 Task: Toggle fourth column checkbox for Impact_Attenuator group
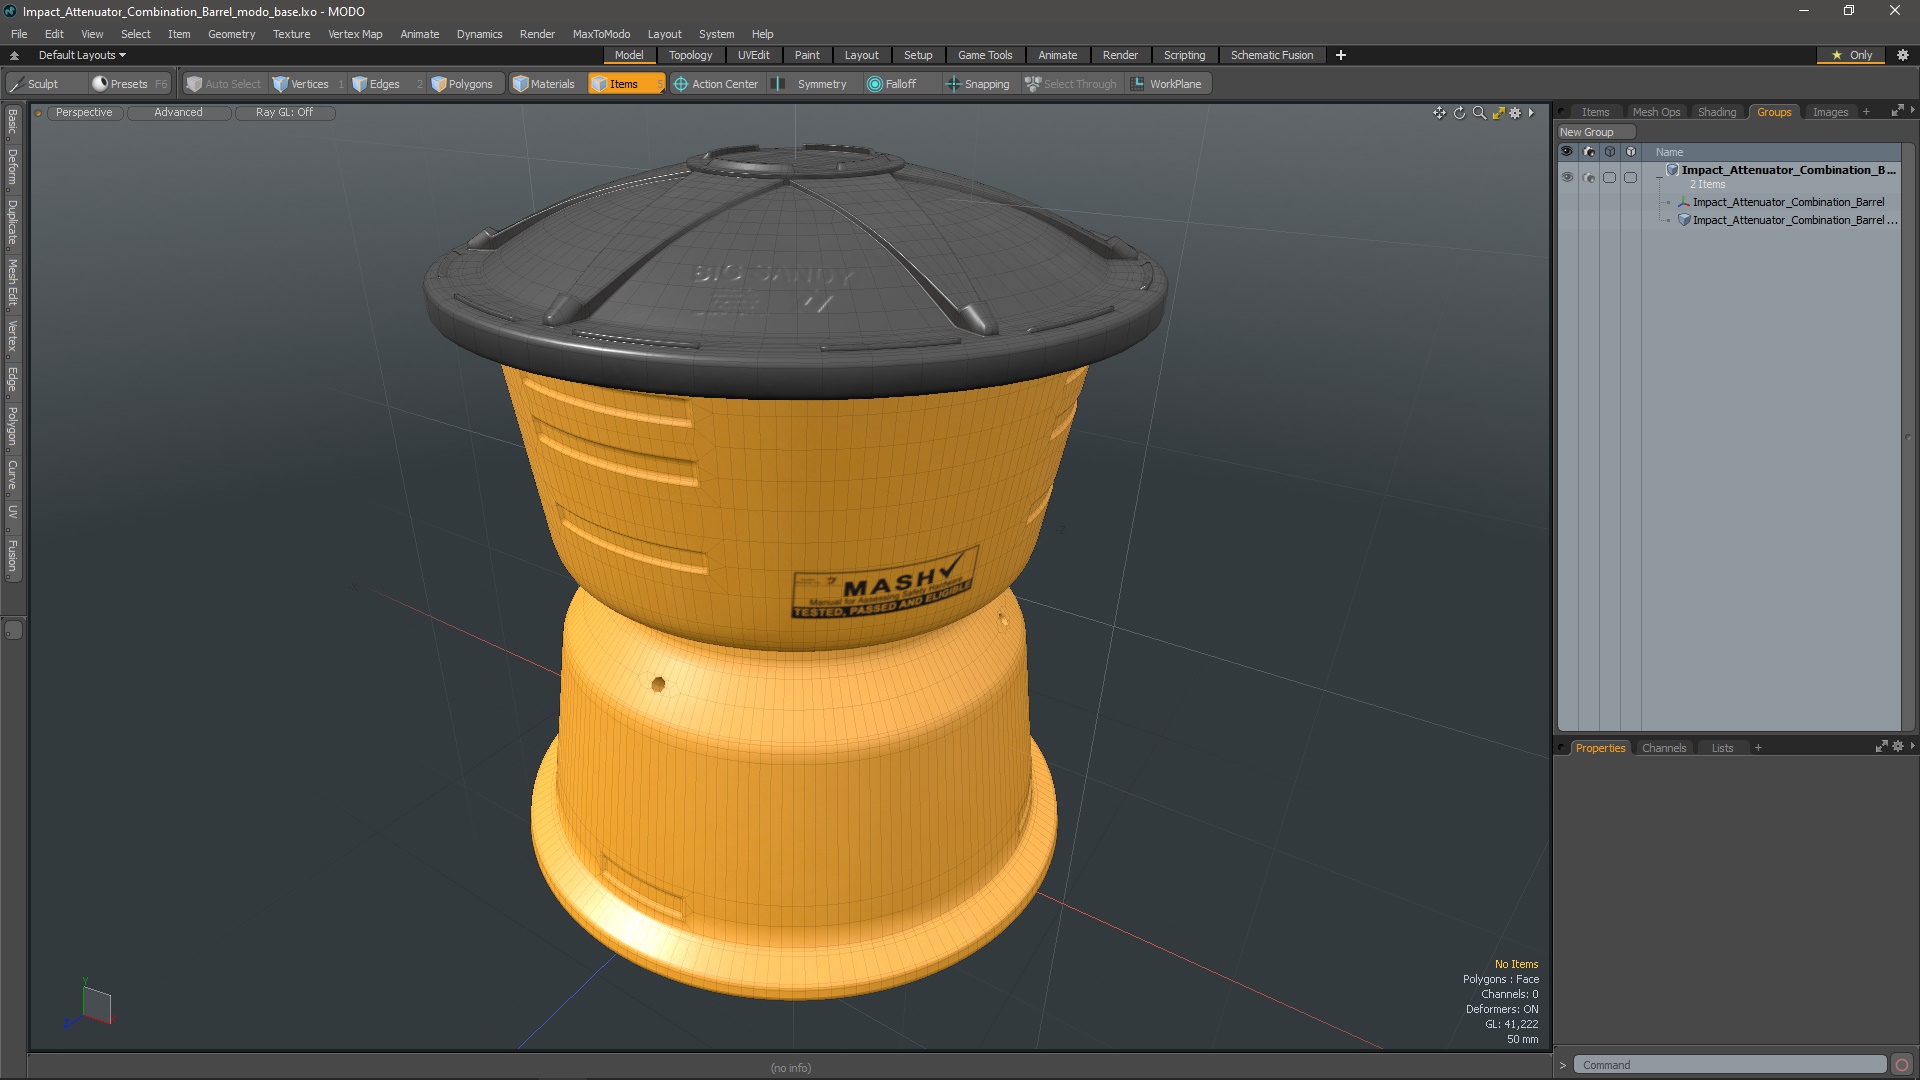(x=1630, y=177)
